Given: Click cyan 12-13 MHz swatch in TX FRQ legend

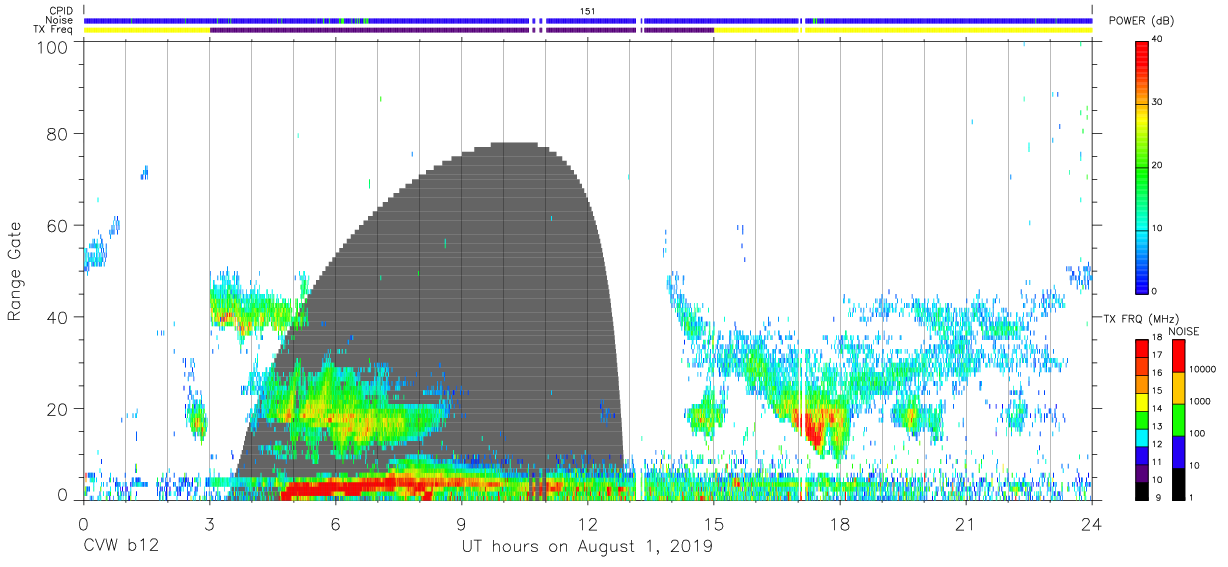Looking at the screenshot, I should pos(1141,436).
